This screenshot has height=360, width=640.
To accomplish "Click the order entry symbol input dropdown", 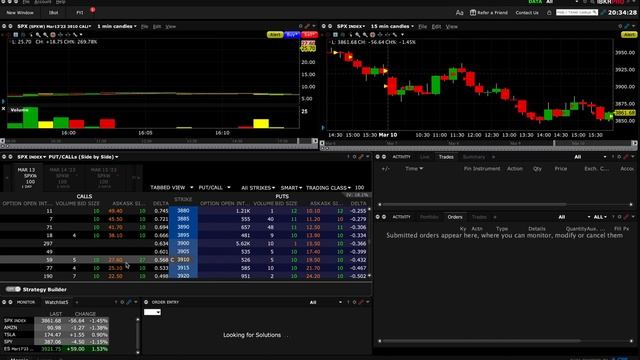I will pyautogui.click(x=152, y=312).
